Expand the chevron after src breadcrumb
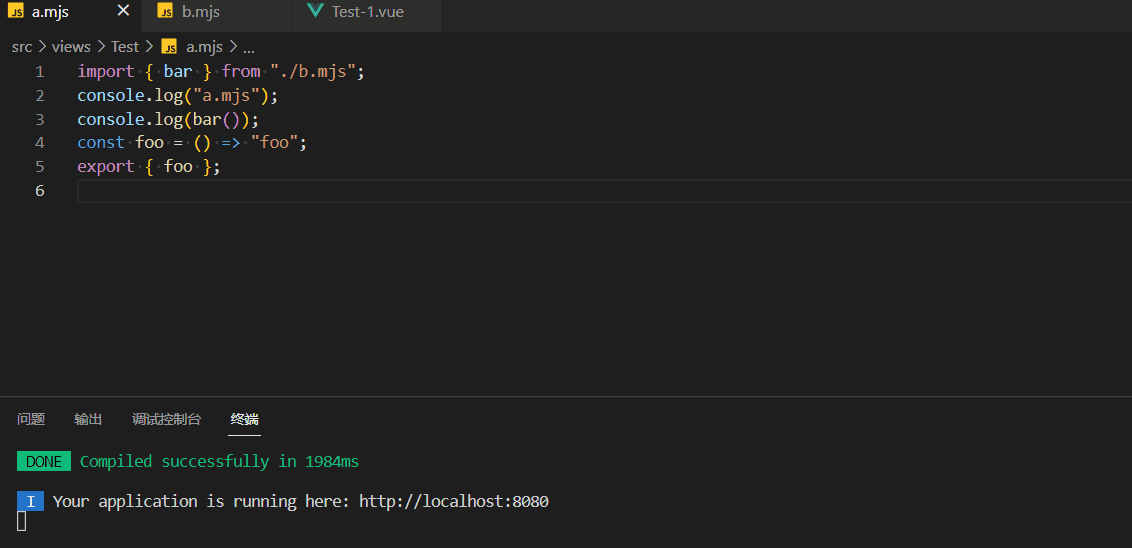This screenshot has height=548, width=1132. tap(42, 47)
